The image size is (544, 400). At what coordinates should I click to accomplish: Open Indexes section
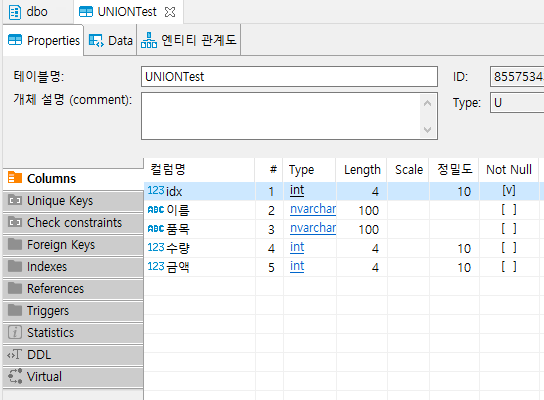[73, 266]
